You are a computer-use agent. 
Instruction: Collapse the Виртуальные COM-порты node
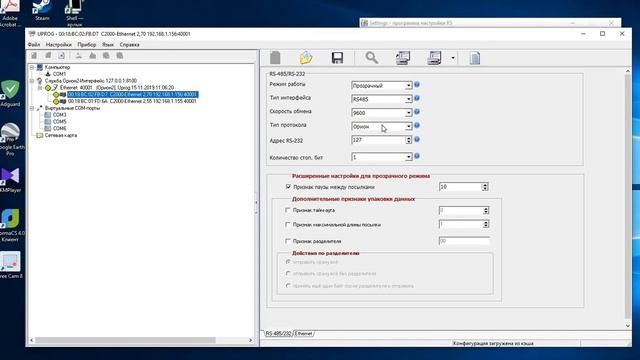coord(32,108)
